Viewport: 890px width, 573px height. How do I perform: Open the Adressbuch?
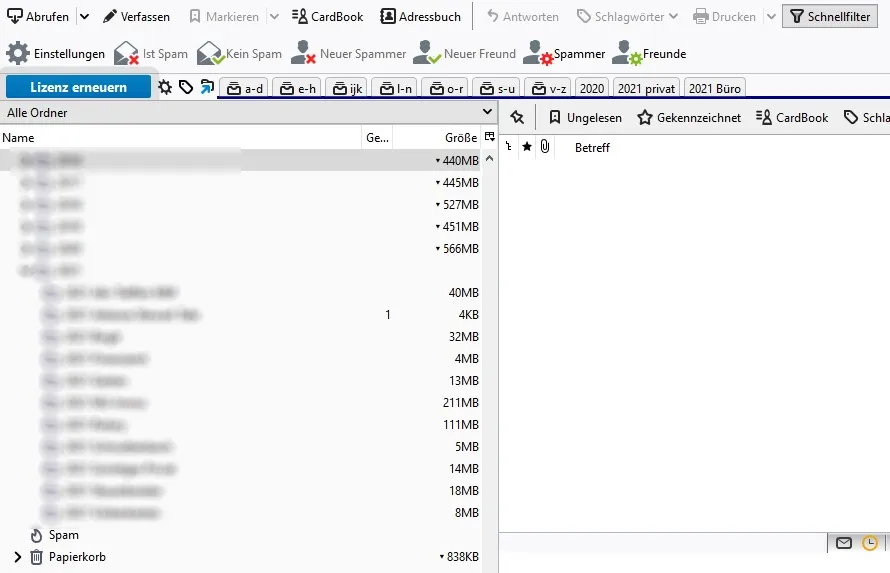(421, 16)
